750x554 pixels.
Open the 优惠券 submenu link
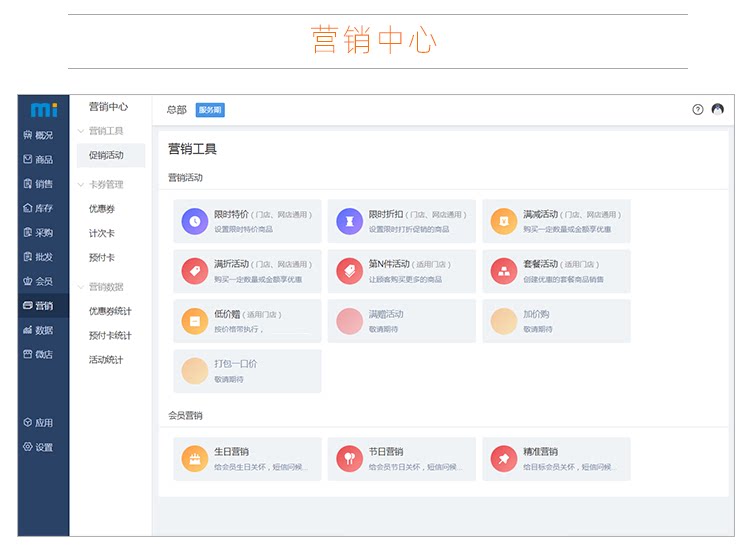coord(102,209)
